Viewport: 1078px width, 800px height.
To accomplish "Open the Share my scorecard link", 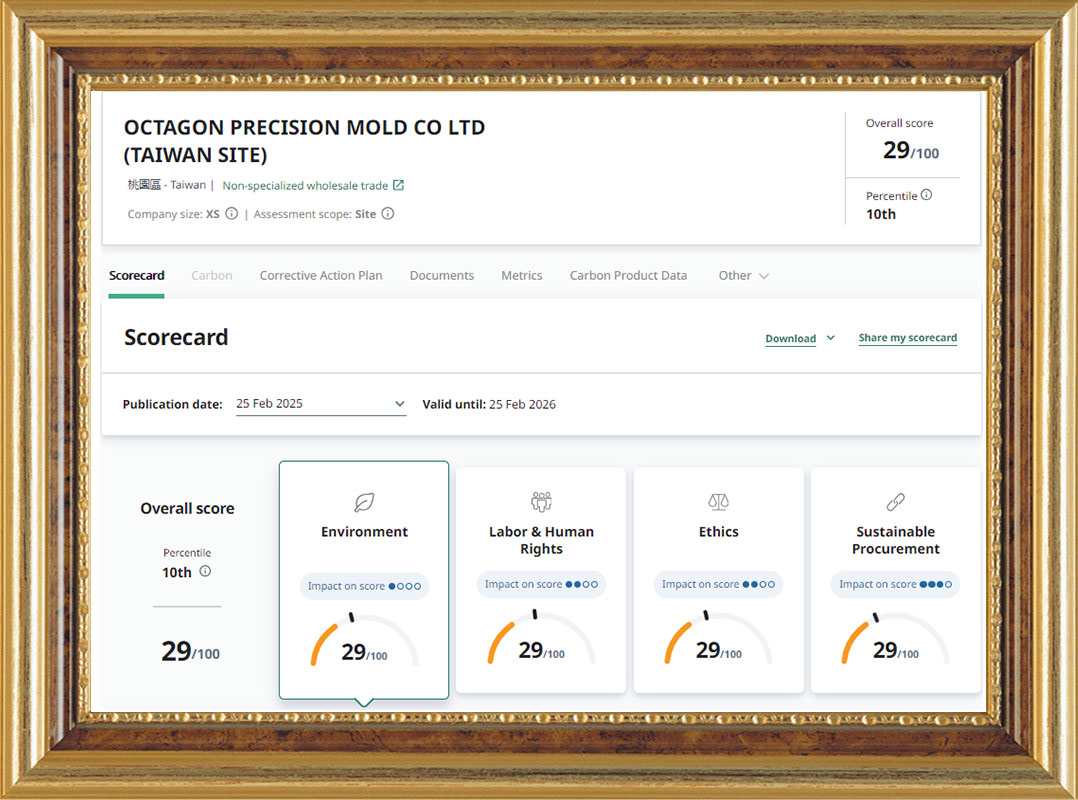I will point(908,337).
